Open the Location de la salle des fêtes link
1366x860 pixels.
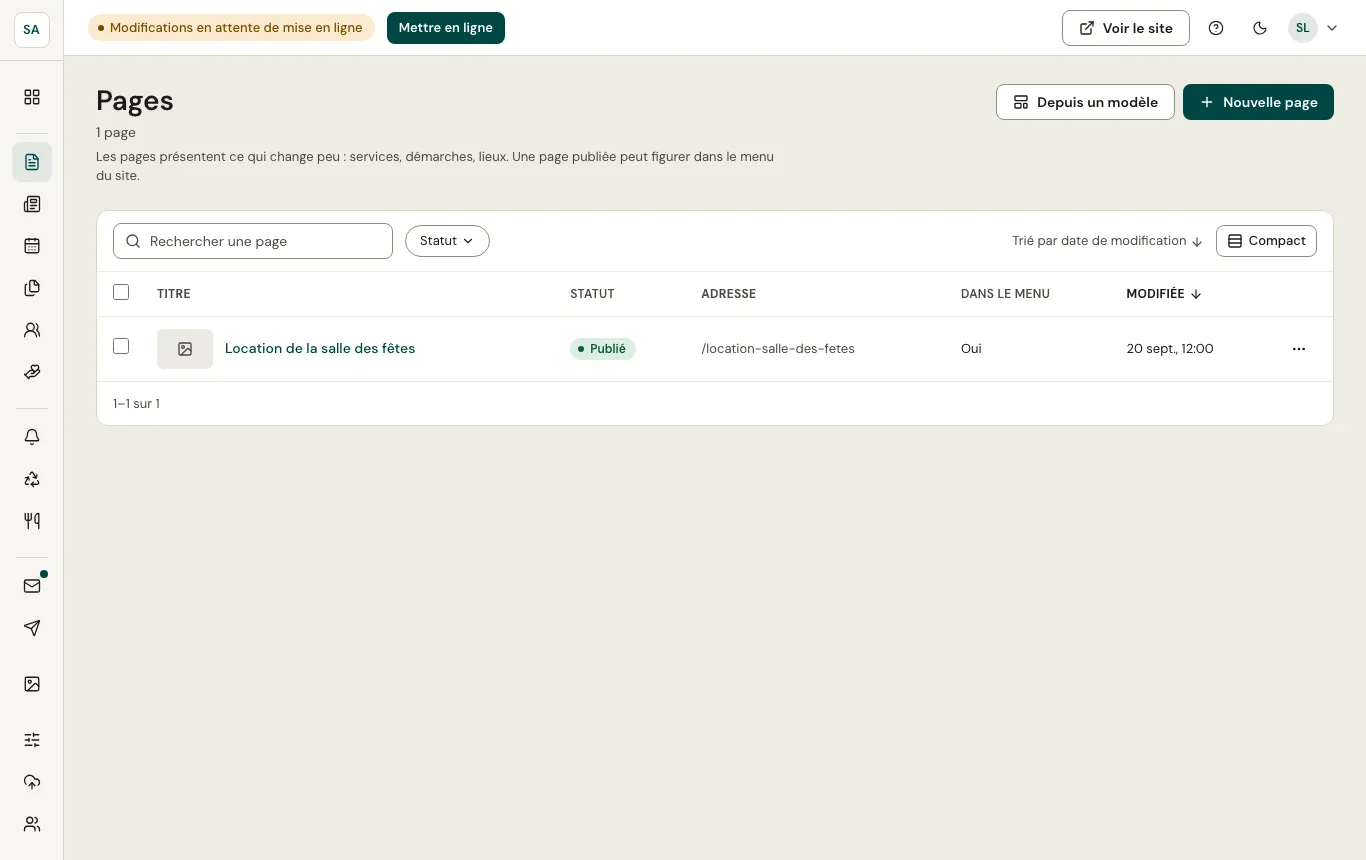pos(320,348)
